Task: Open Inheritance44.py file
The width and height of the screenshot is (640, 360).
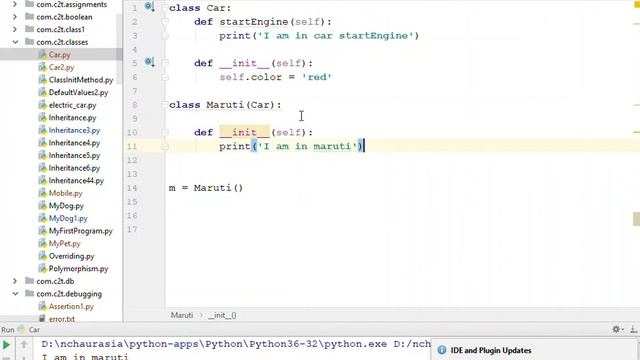Action: click(76, 180)
